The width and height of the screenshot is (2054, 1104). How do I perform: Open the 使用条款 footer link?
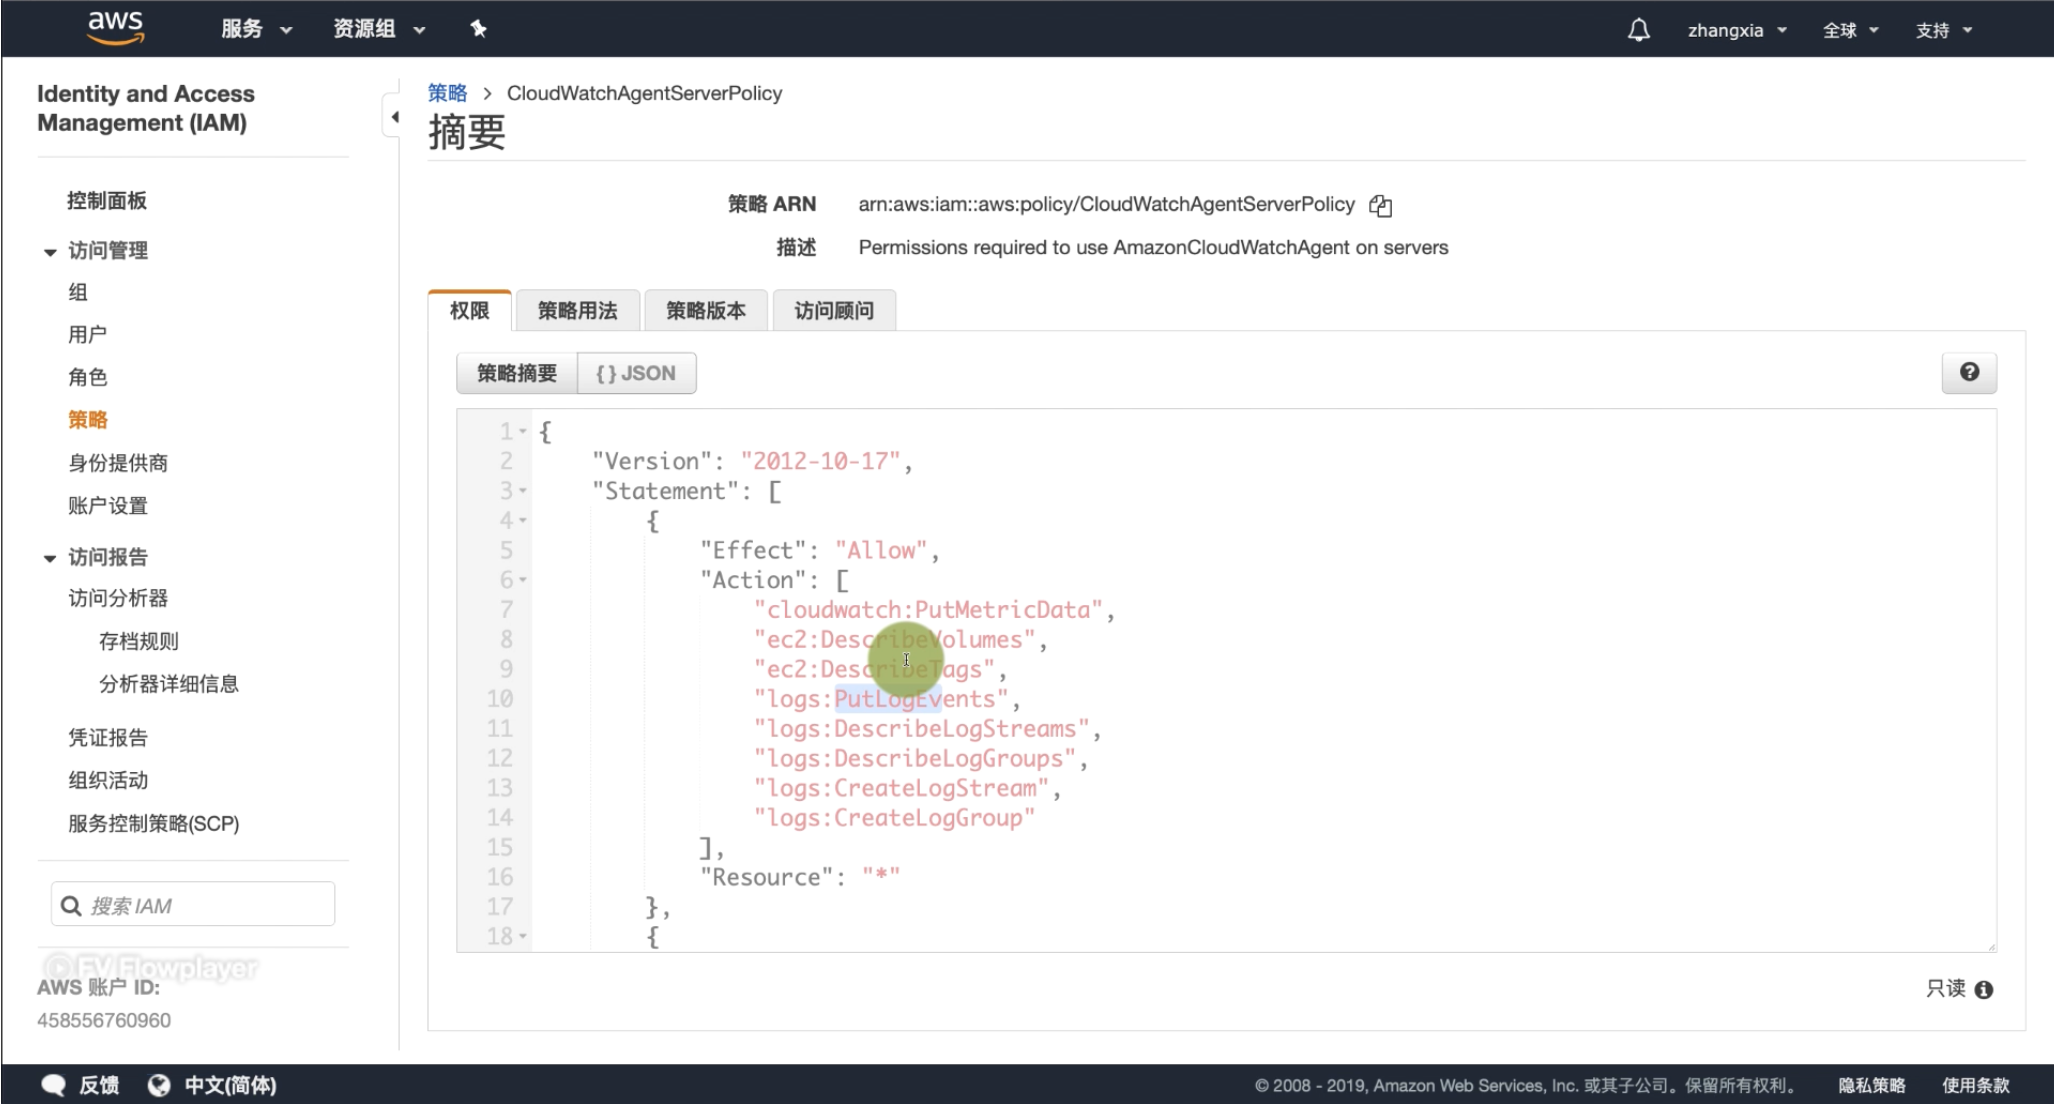click(x=1975, y=1086)
